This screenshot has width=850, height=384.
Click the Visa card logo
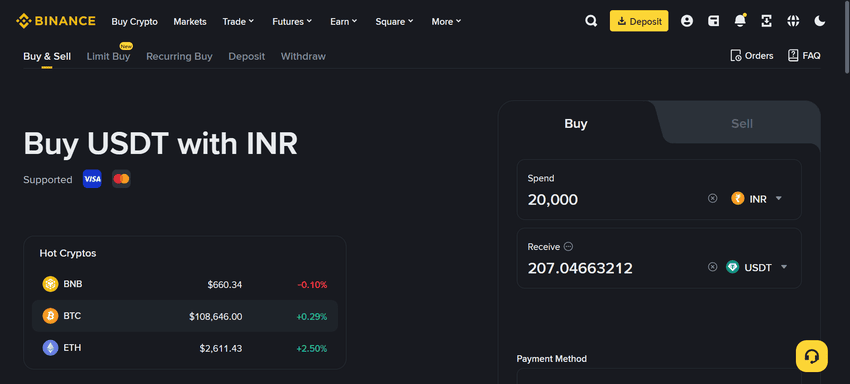tap(92, 179)
